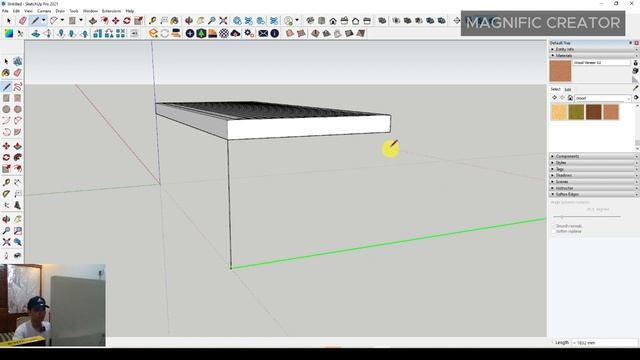Screen dimensions: 640x360
Task: Select the Offset tool in left toolbar
Action: pos(18,169)
